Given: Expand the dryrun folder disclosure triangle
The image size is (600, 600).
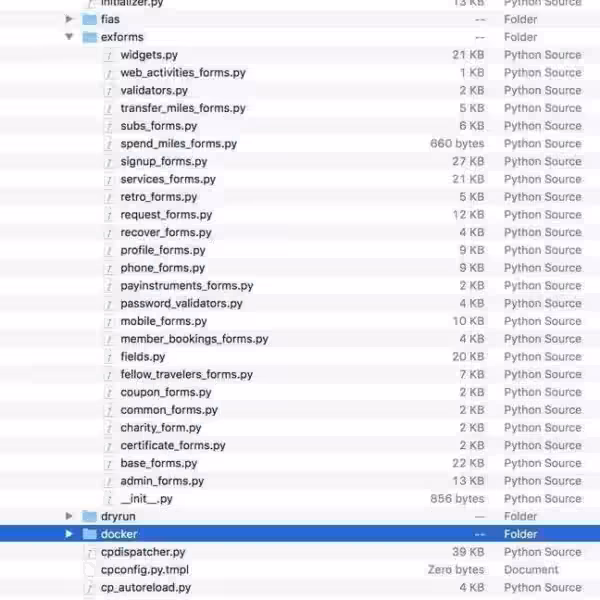Looking at the screenshot, I should (x=69, y=516).
